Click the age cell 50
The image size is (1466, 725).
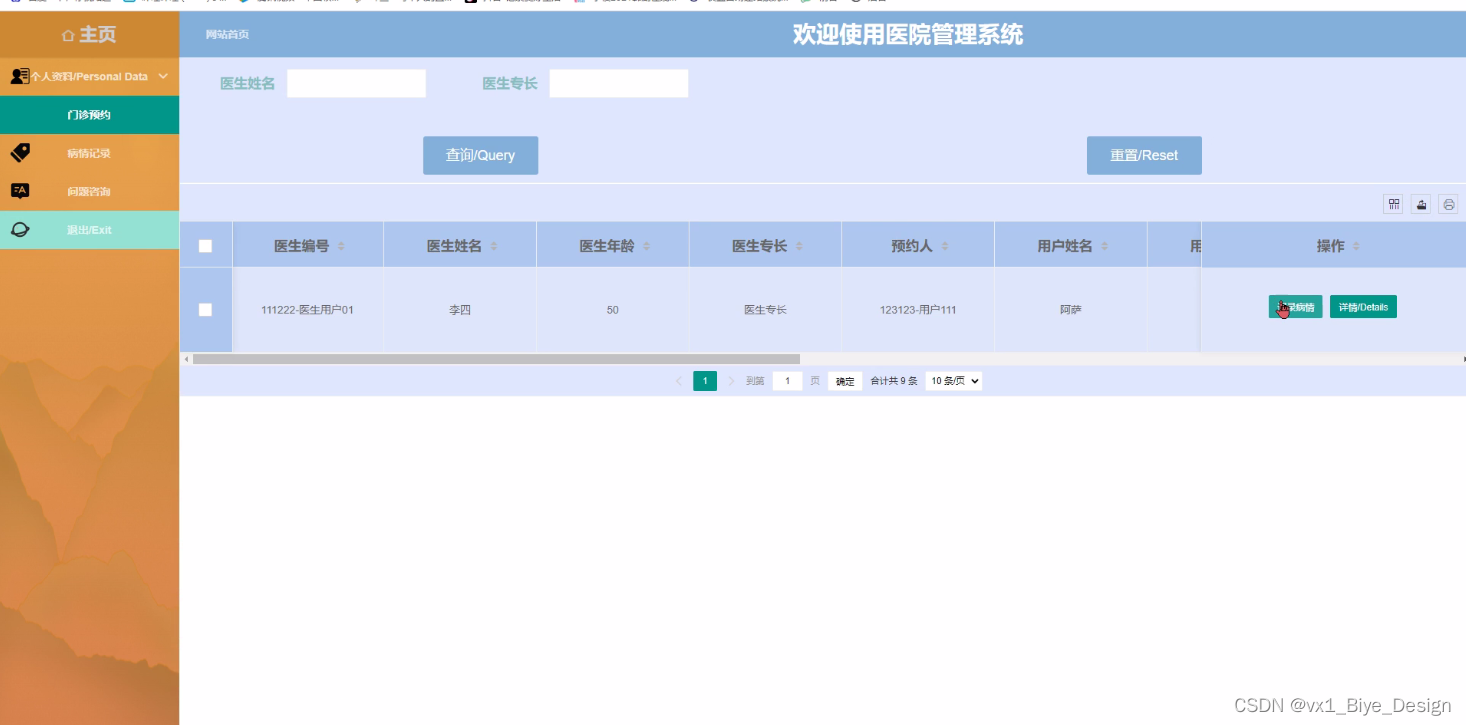click(x=612, y=310)
